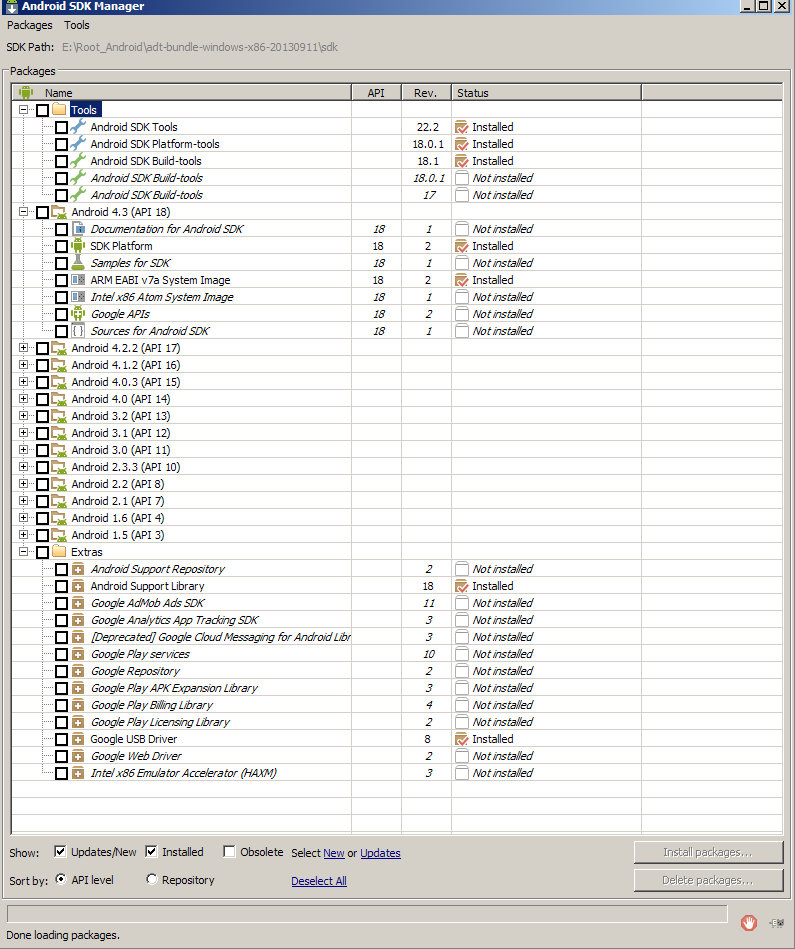Click the Documentation for Android SDK icon
Viewport: 795px width, 949px height.
pos(78,229)
